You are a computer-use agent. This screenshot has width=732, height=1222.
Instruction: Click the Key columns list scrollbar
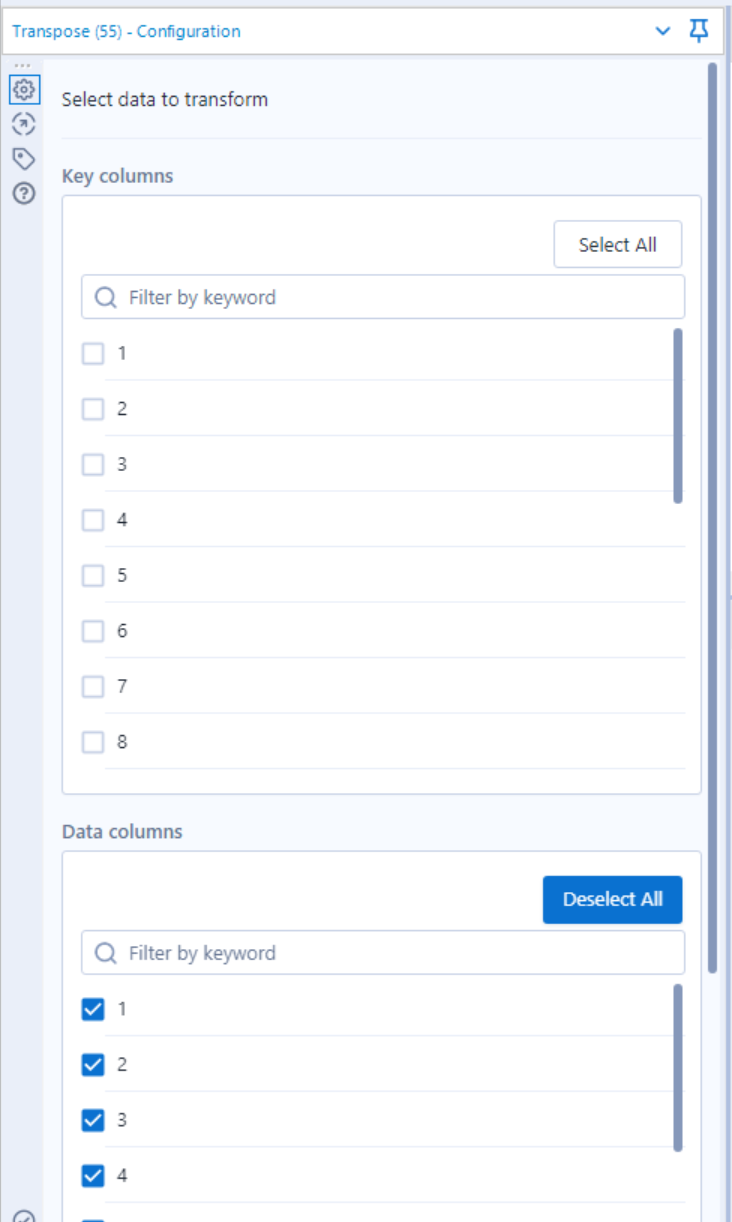click(x=678, y=416)
